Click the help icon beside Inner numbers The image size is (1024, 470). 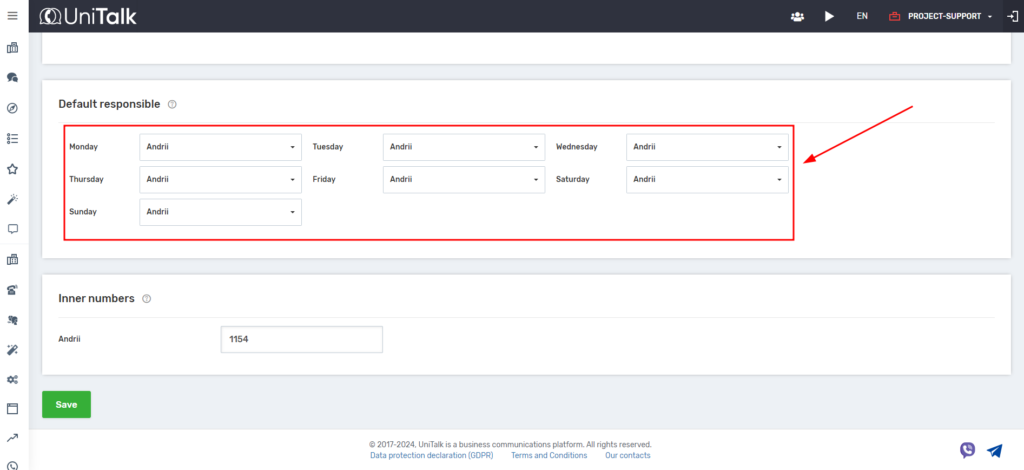click(x=146, y=299)
